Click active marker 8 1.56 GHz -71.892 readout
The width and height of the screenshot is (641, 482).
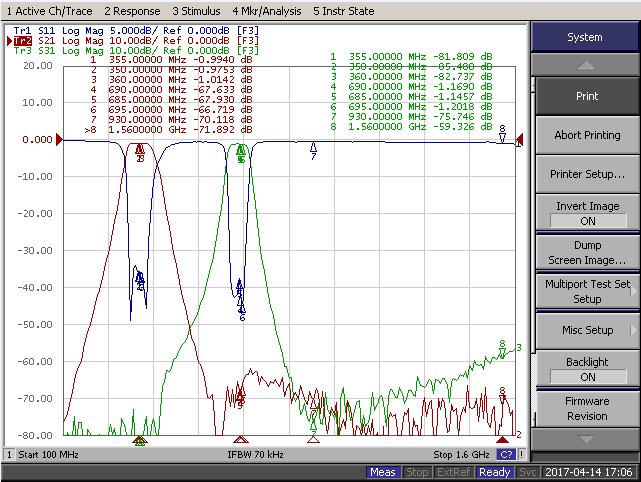[x=168, y=130]
